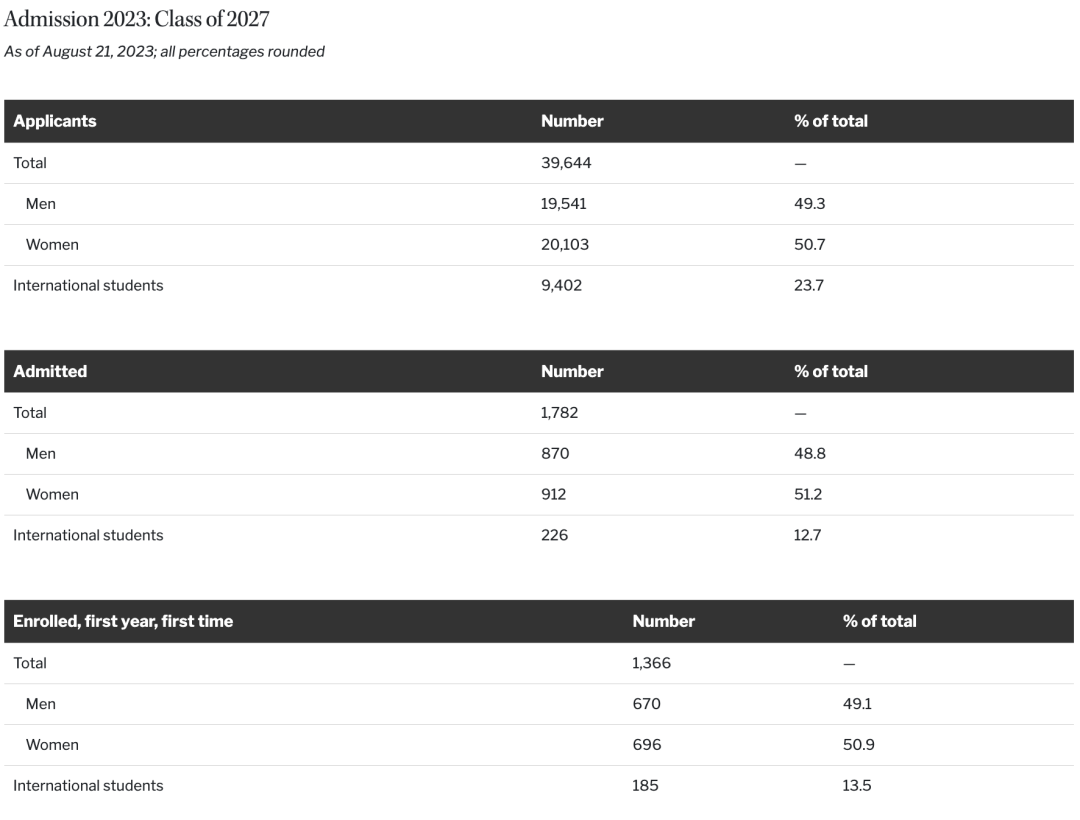Select the Applicants table header

pos(55,121)
